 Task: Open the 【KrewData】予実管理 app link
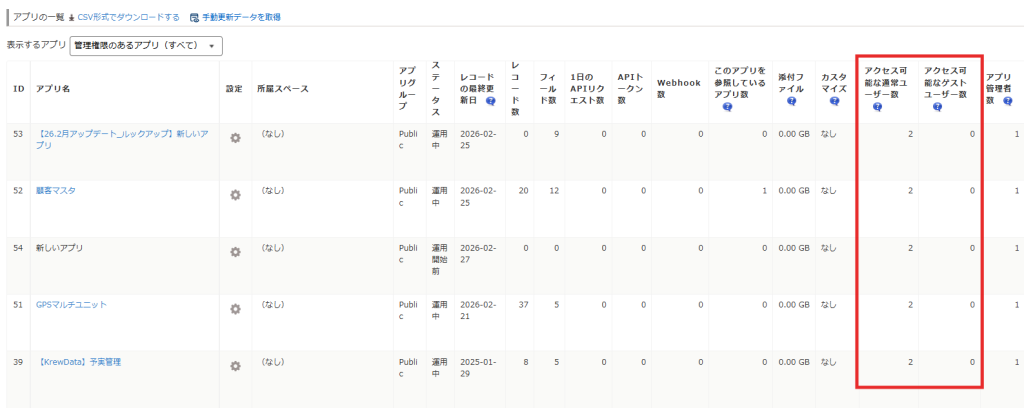[78, 361]
